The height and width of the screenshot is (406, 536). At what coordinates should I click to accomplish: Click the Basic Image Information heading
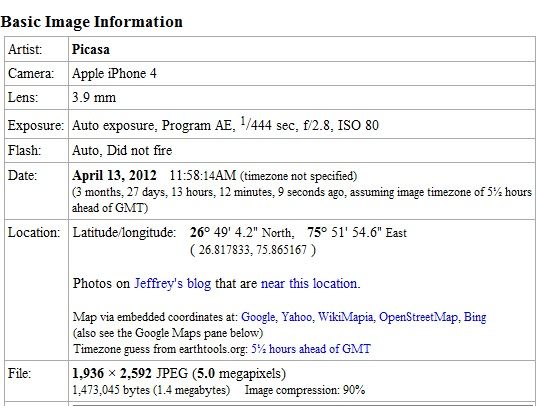click(x=92, y=22)
